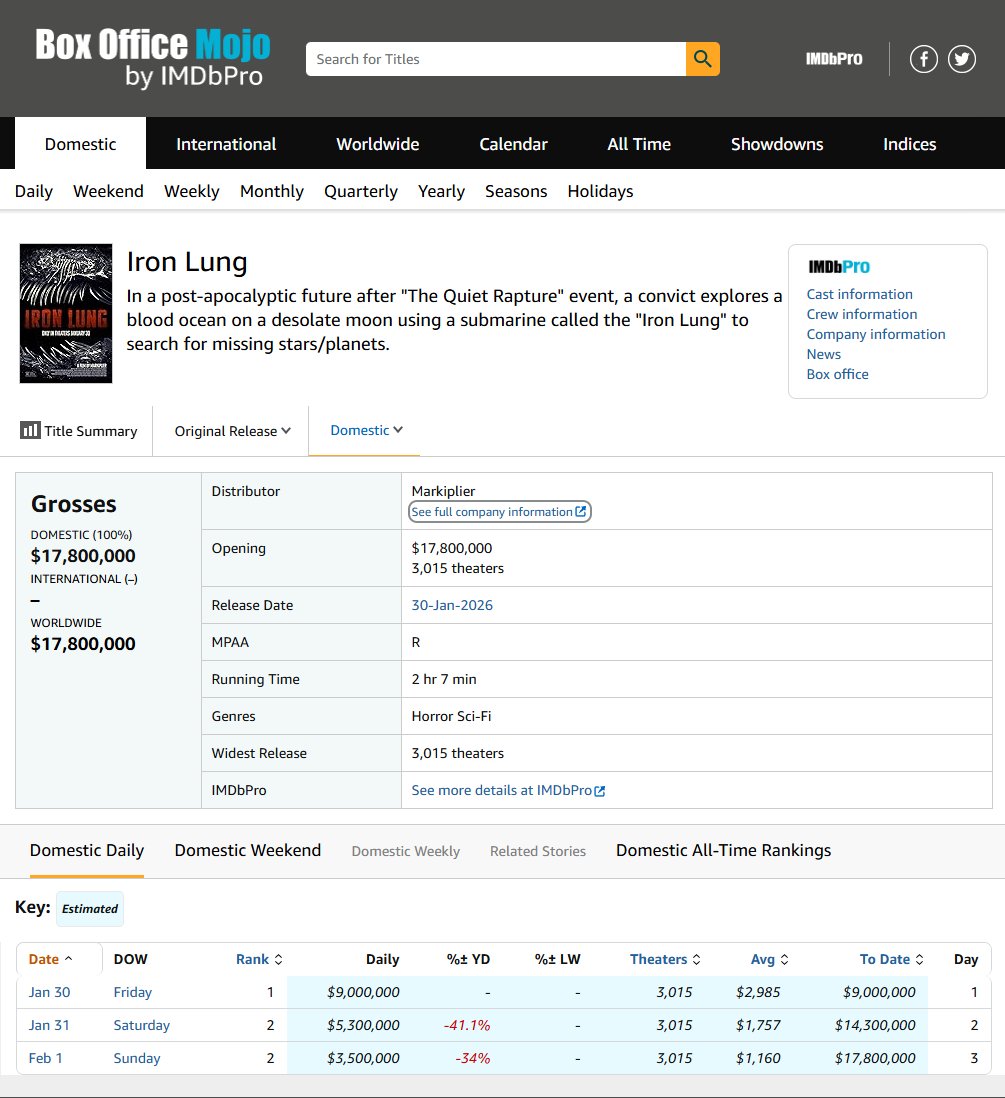Click the Iron Lung poster thumbnail

pos(66,313)
